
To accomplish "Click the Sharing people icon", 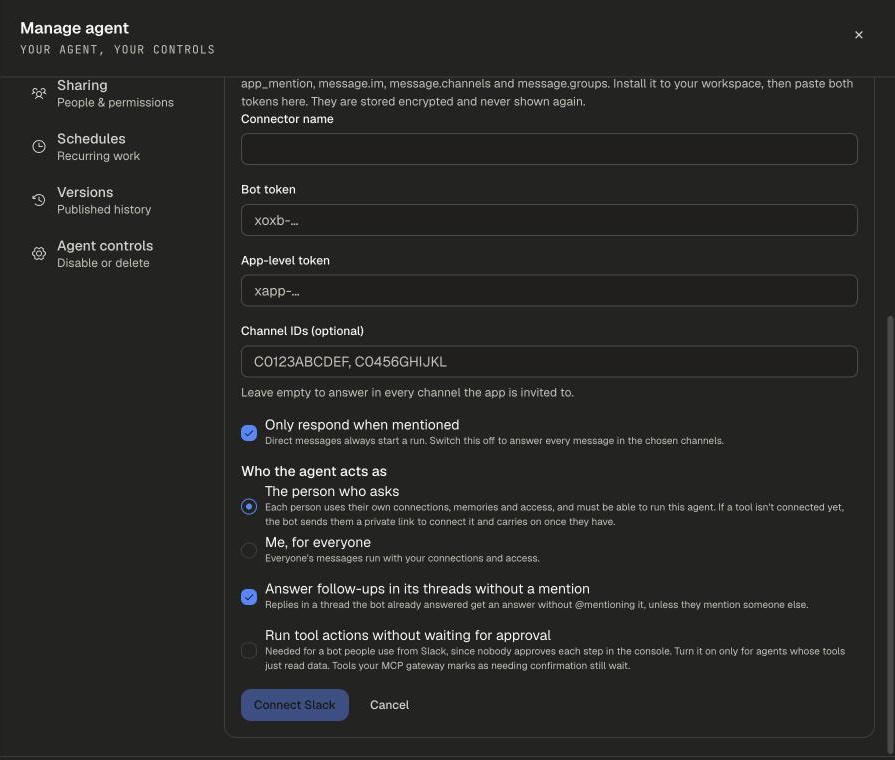I will (39, 94).
